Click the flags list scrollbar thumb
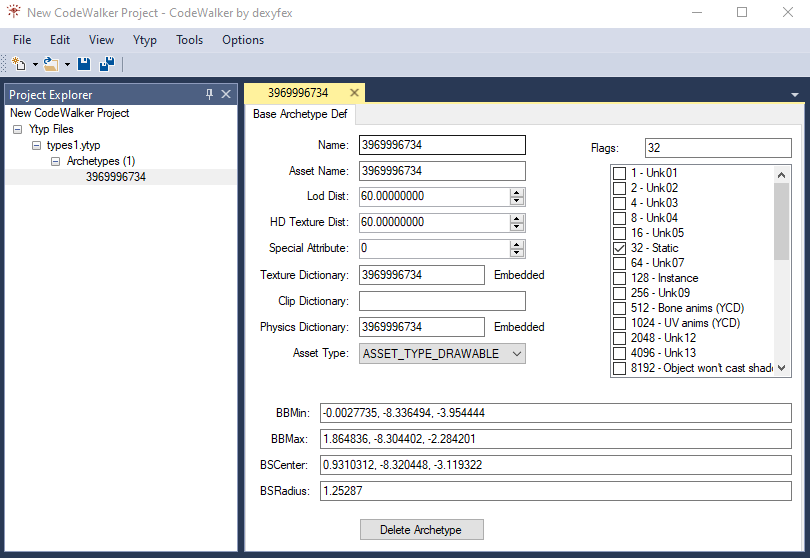The width and height of the screenshot is (810, 558). 782,221
